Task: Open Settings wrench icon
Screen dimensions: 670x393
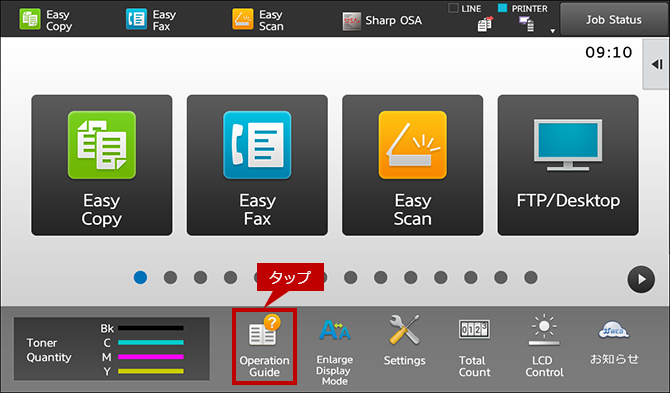Action: point(404,341)
